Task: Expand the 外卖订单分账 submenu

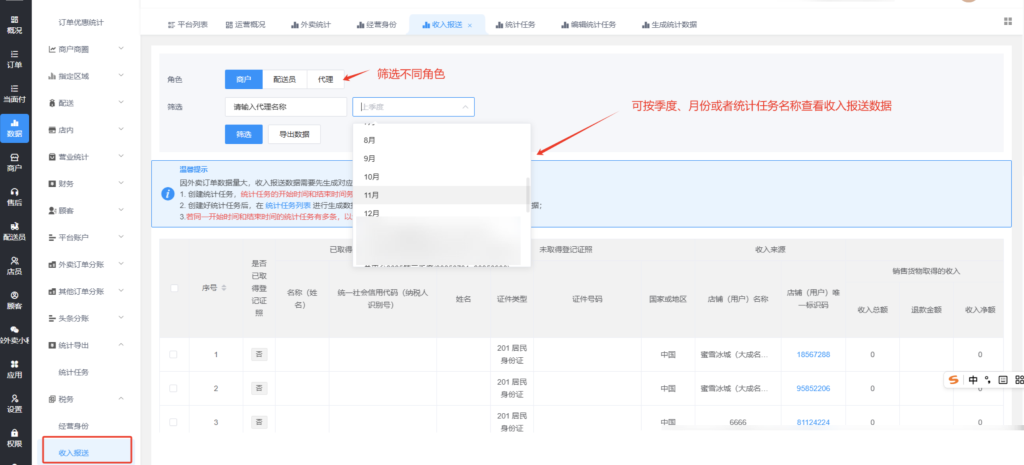Action: click(x=85, y=264)
